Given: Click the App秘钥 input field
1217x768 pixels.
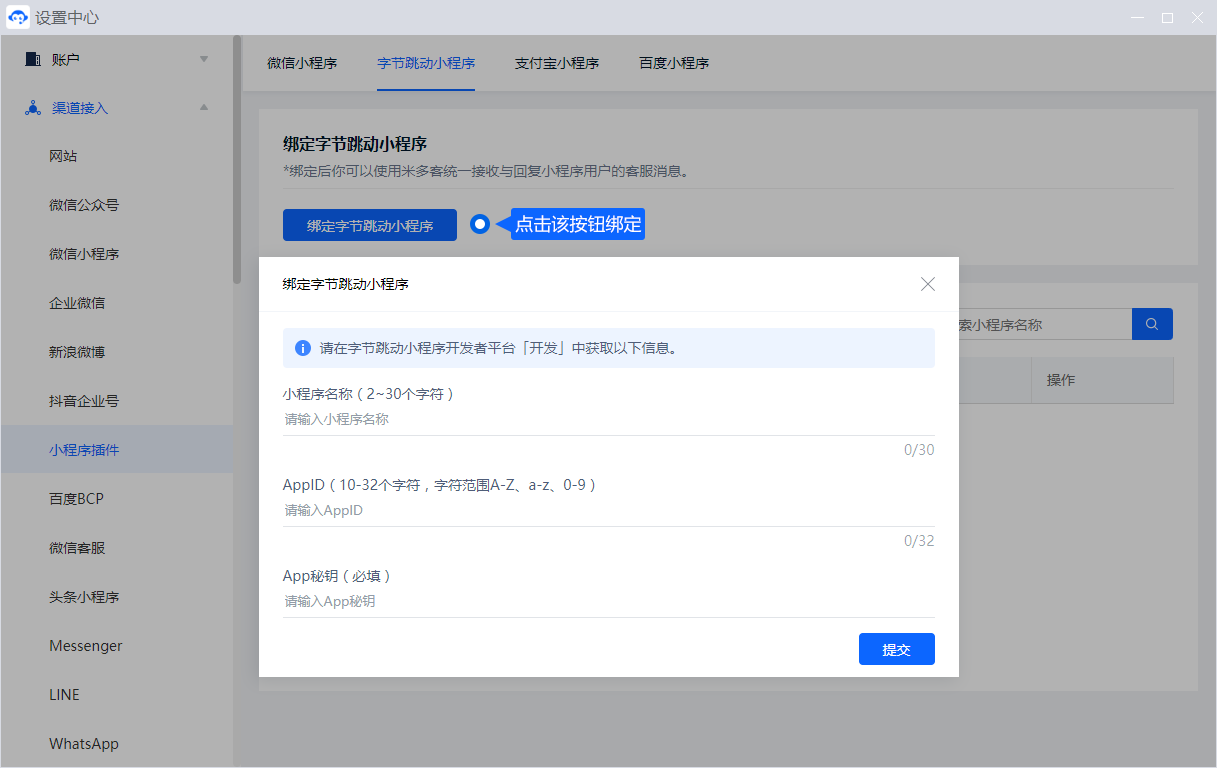Looking at the screenshot, I should [x=608, y=602].
